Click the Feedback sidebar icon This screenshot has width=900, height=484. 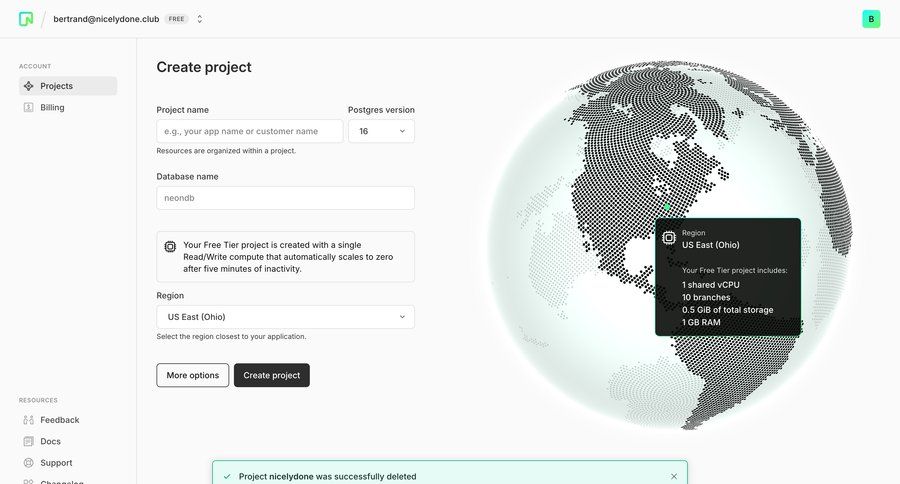pos(29,420)
